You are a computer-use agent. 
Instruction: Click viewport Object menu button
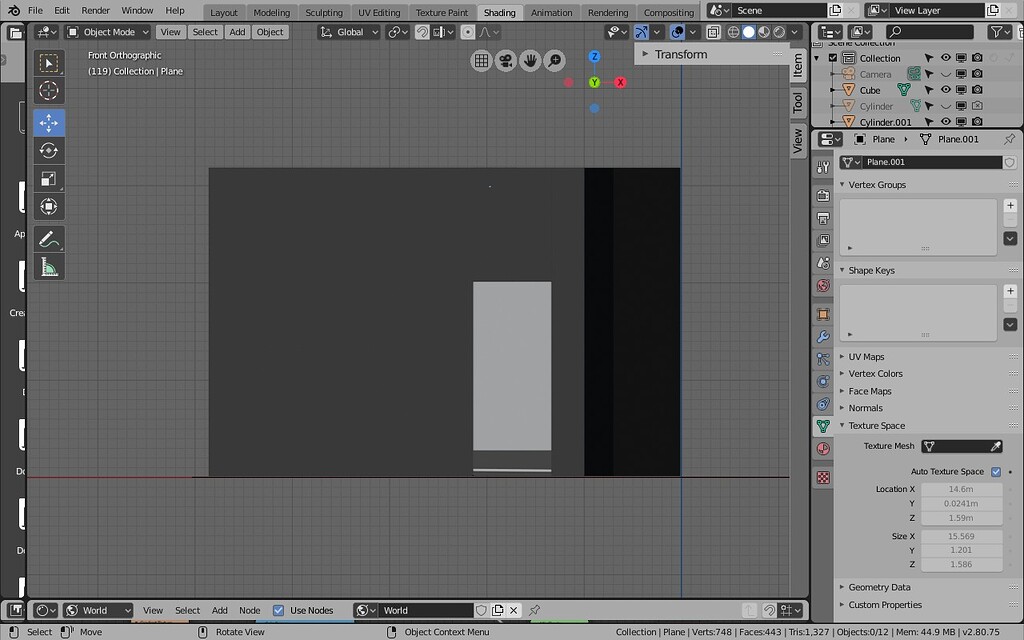270,32
